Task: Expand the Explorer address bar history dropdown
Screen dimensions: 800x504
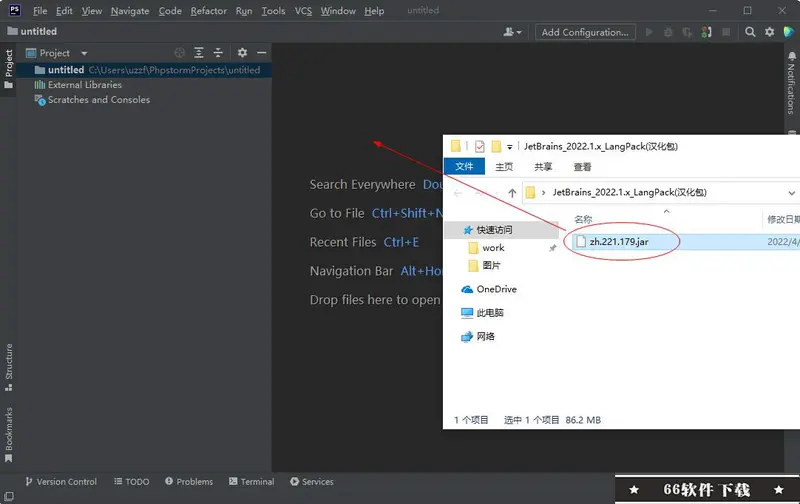Action: pos(792,193)
